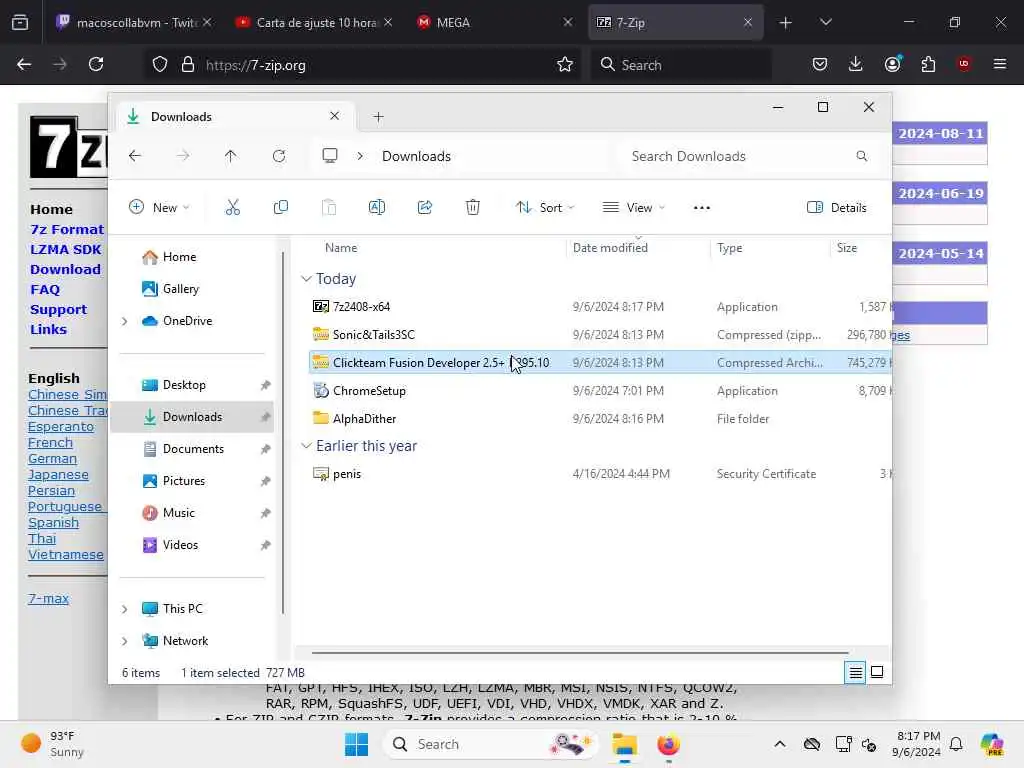List all Firefox tabs dropdown arrow
Viewport: 1024px width, 768px height.
pos(825,23)
